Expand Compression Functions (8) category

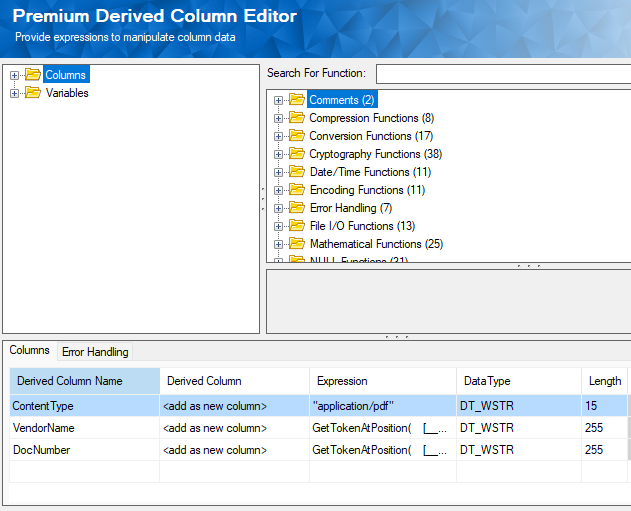tap(278, 118)
